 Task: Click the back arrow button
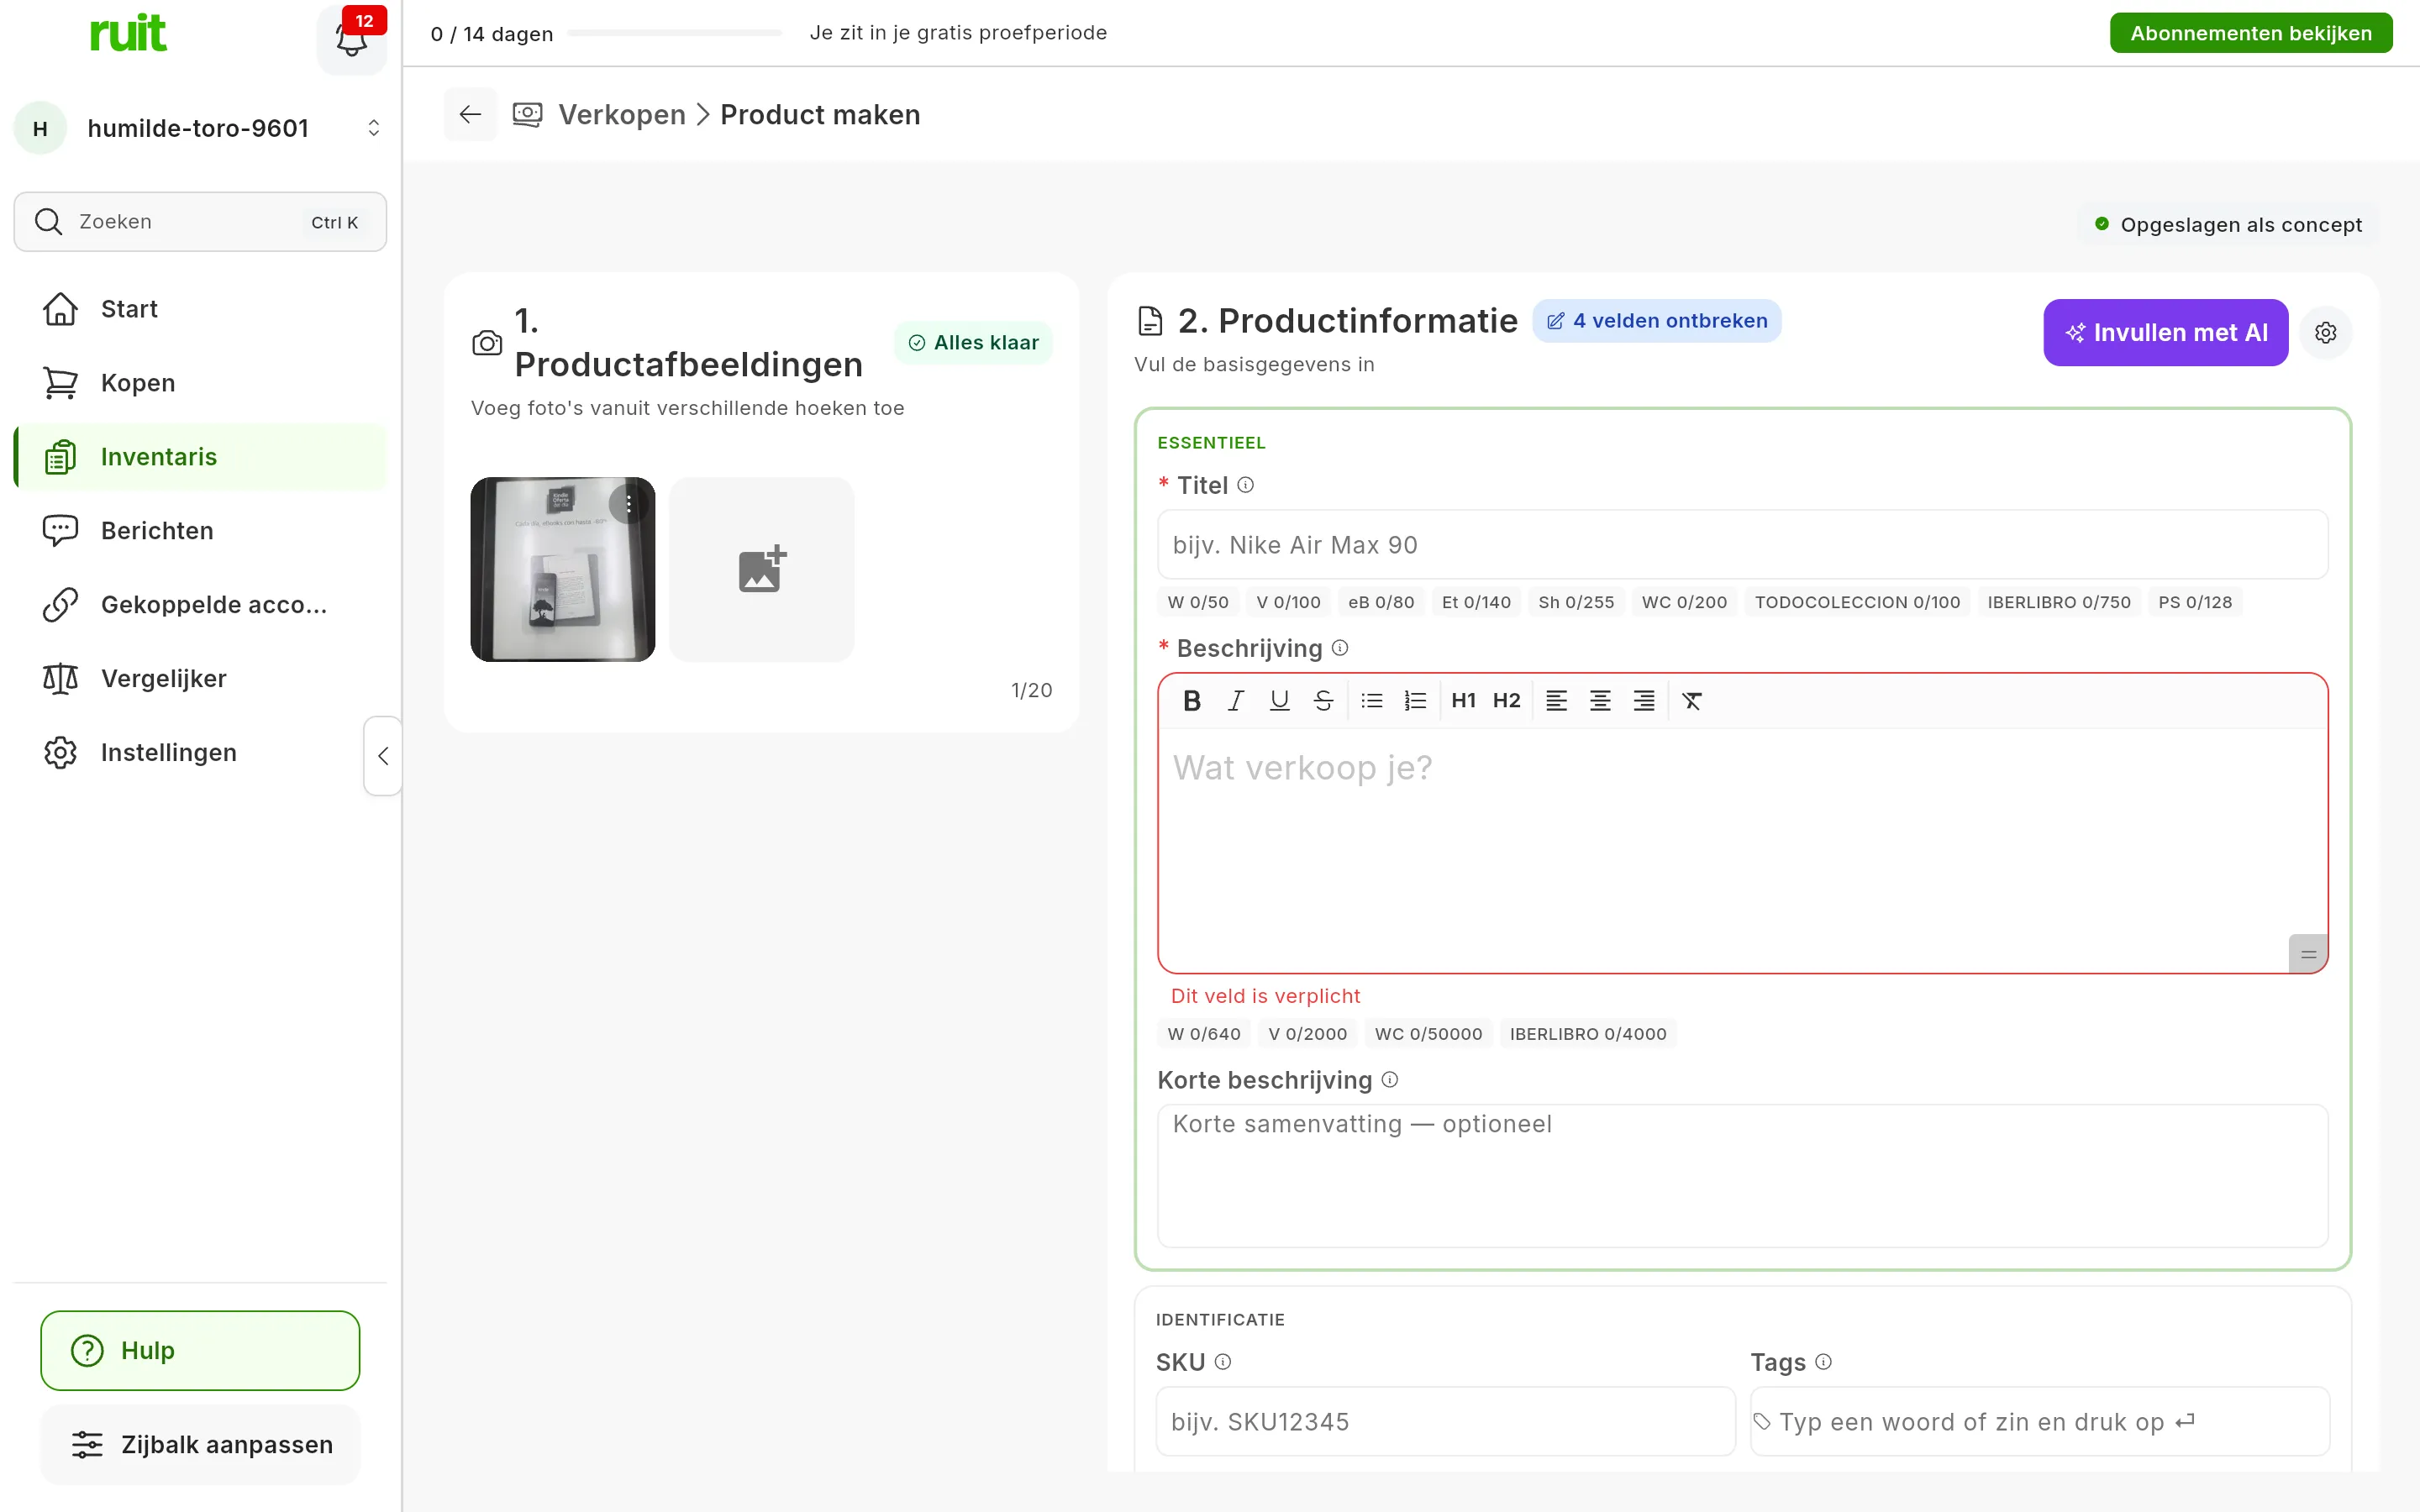click(470, 115)
